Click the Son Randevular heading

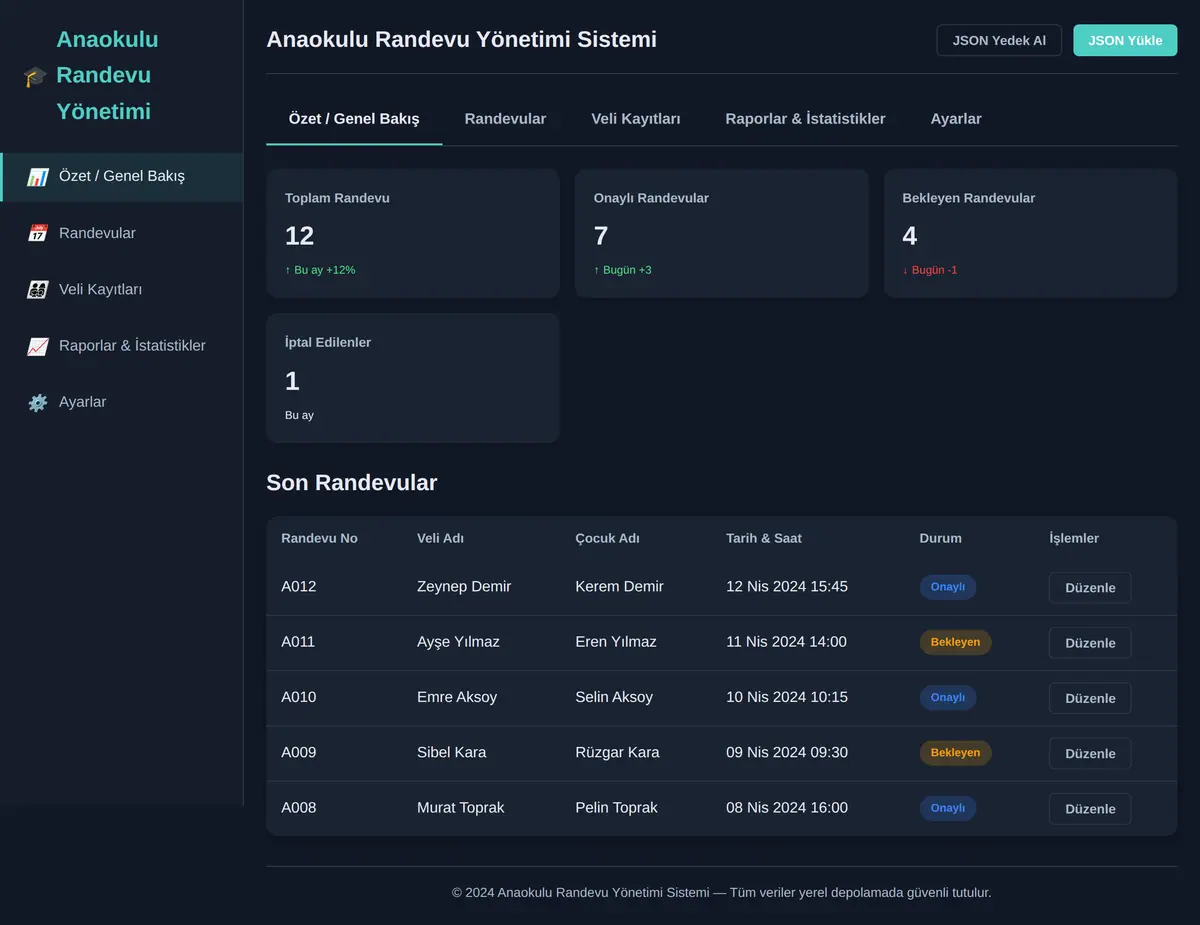tap(352, 483)
